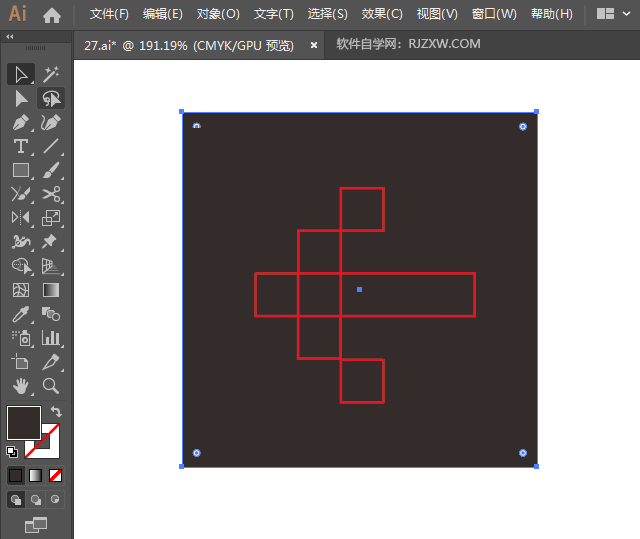Enable Draw Normal mode
Image resolution: width=640 pixels, height=539 pixels.
[x=16, y=499]
